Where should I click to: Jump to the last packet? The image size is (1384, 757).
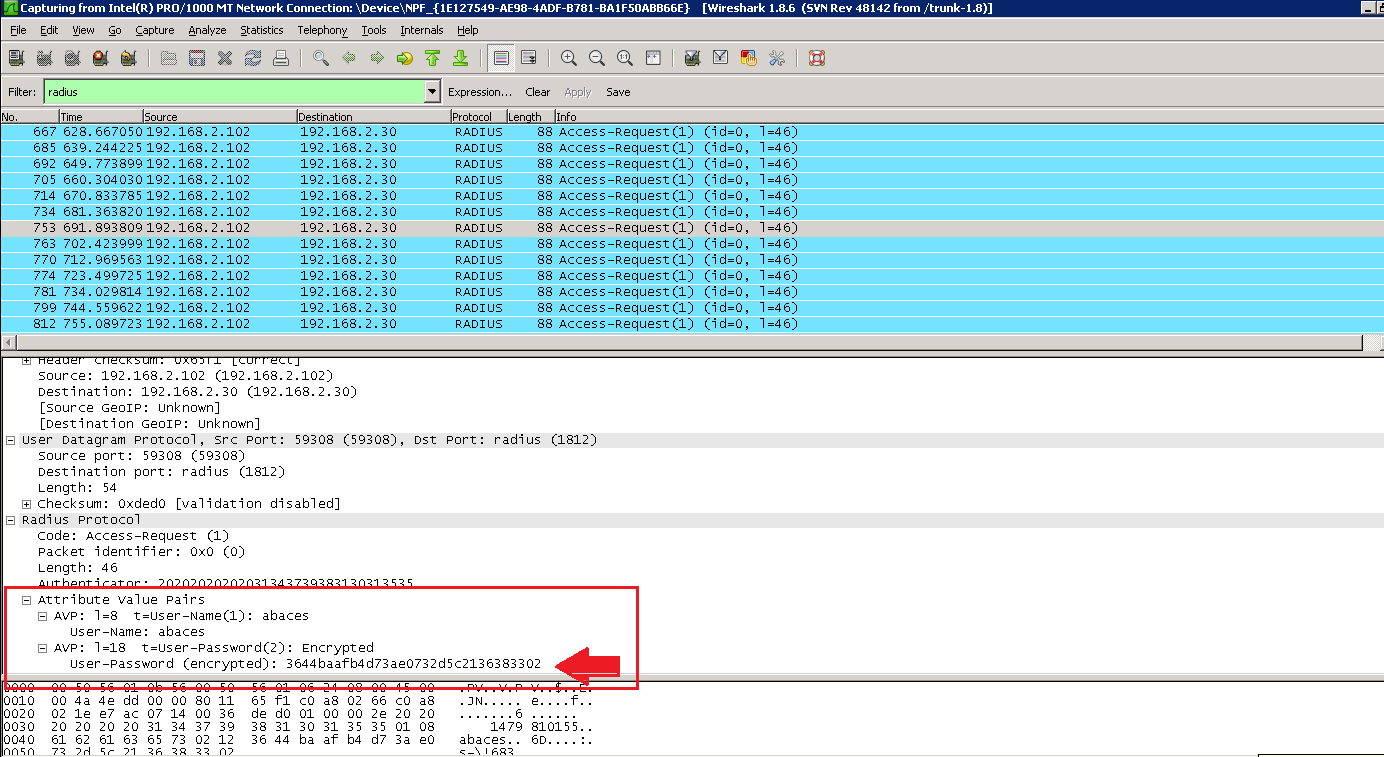coord(462,58)
